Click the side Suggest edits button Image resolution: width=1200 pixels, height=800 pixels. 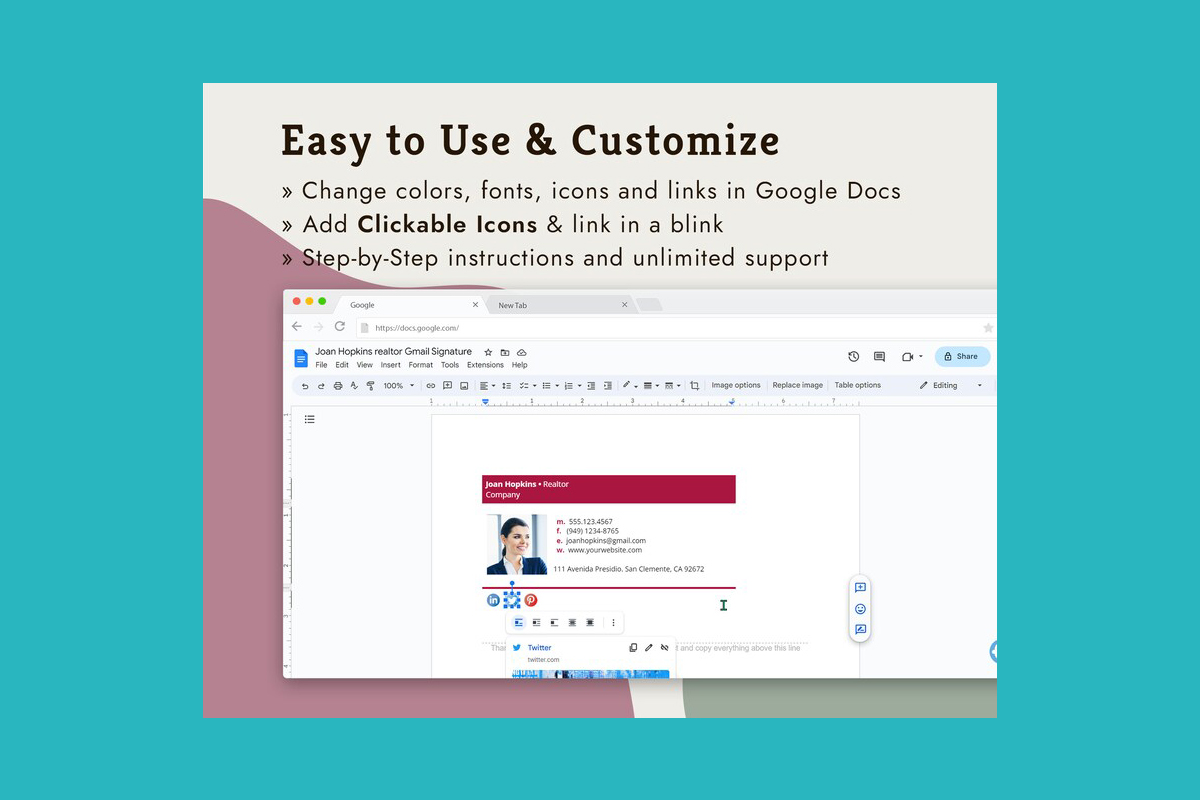click(x=860, y=630)
